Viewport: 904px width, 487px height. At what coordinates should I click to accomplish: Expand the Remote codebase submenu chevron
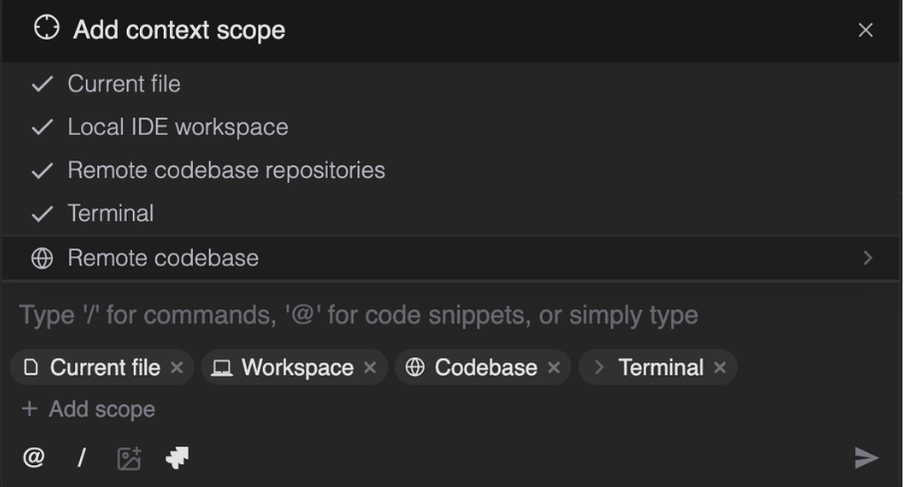click(867, 258)
